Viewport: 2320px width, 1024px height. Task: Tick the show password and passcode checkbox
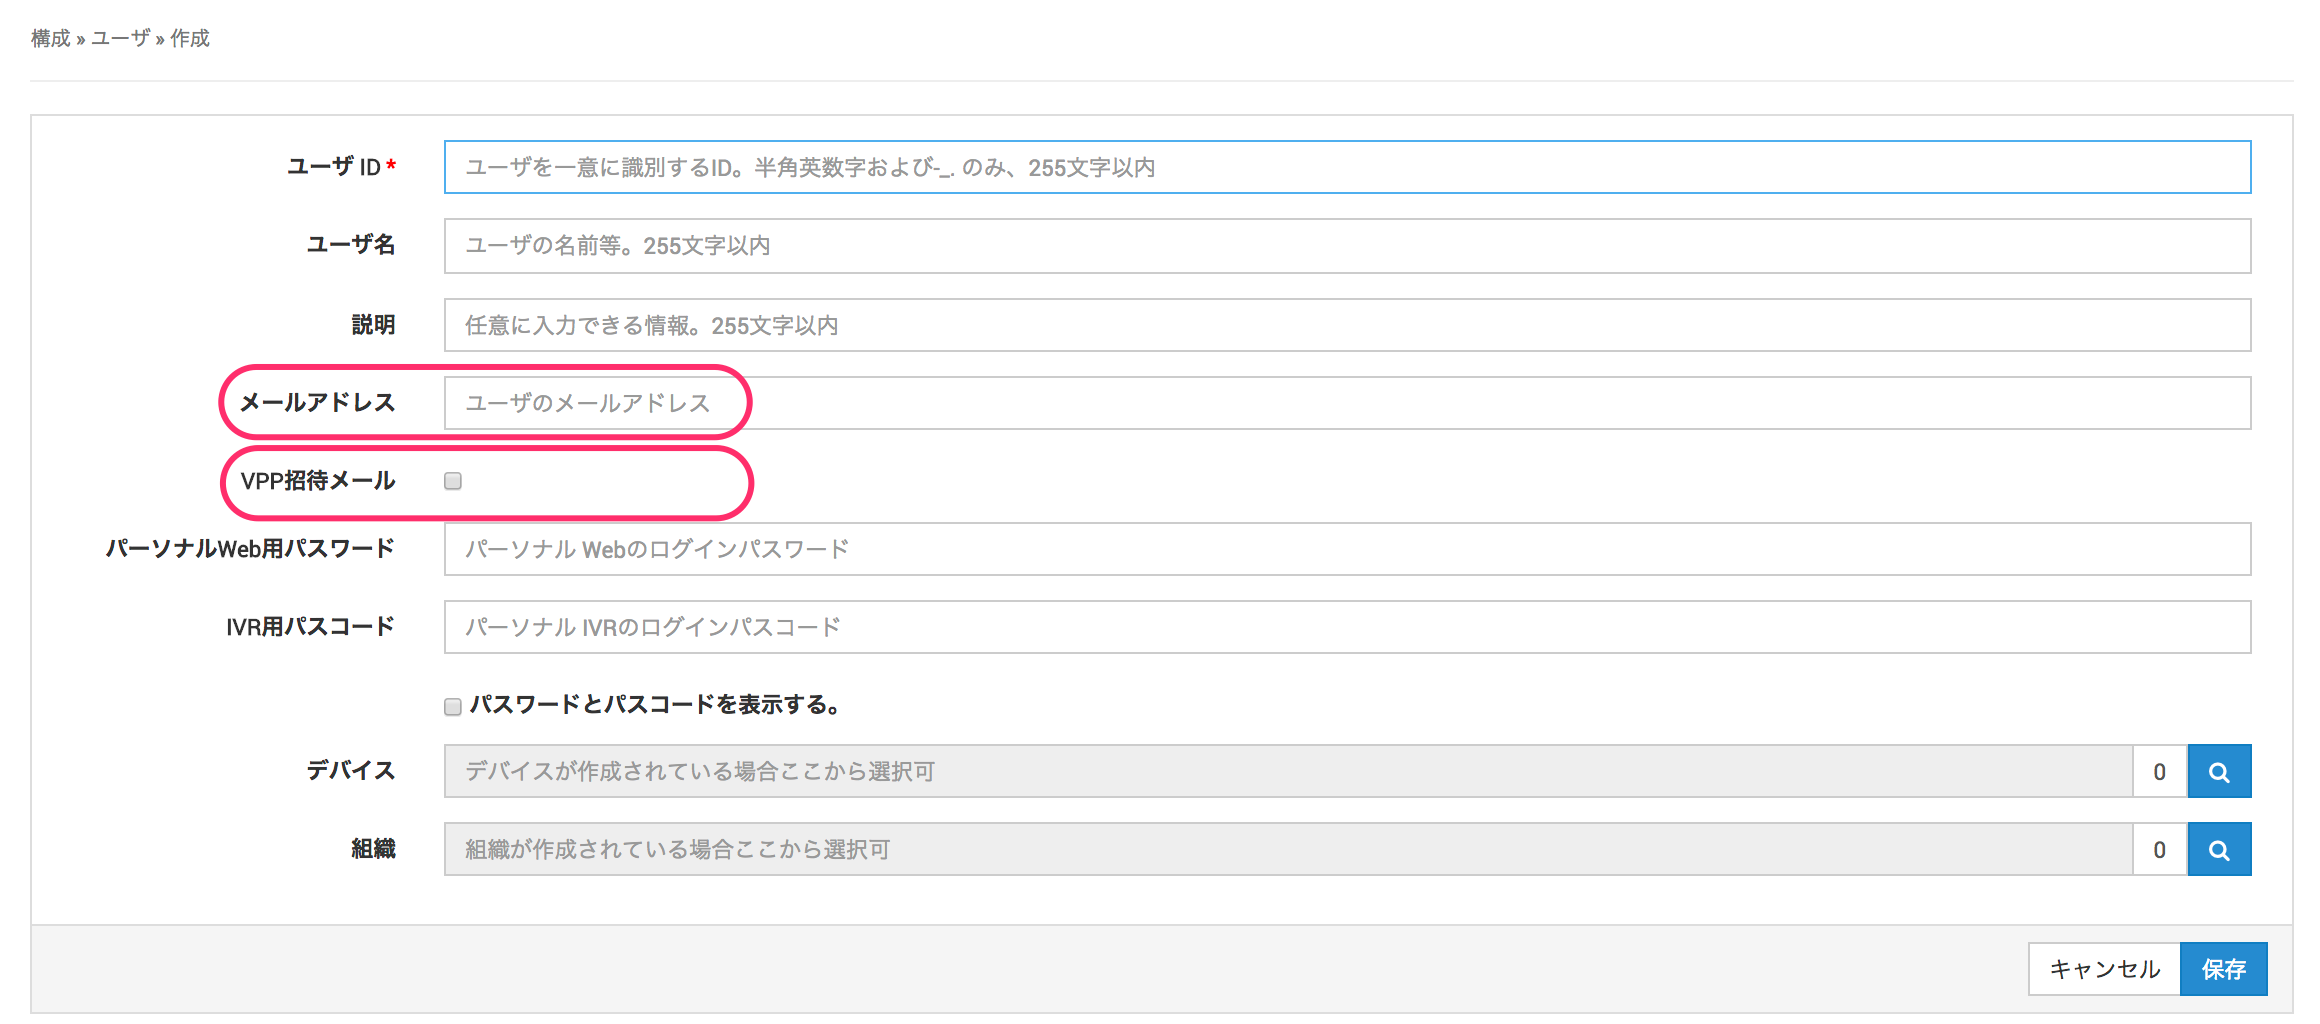(453, 707)
